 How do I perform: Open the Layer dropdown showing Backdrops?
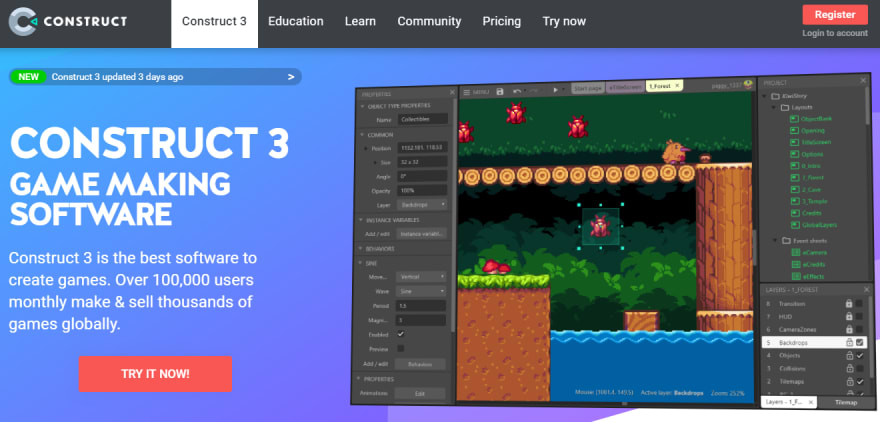coord(421,205)
